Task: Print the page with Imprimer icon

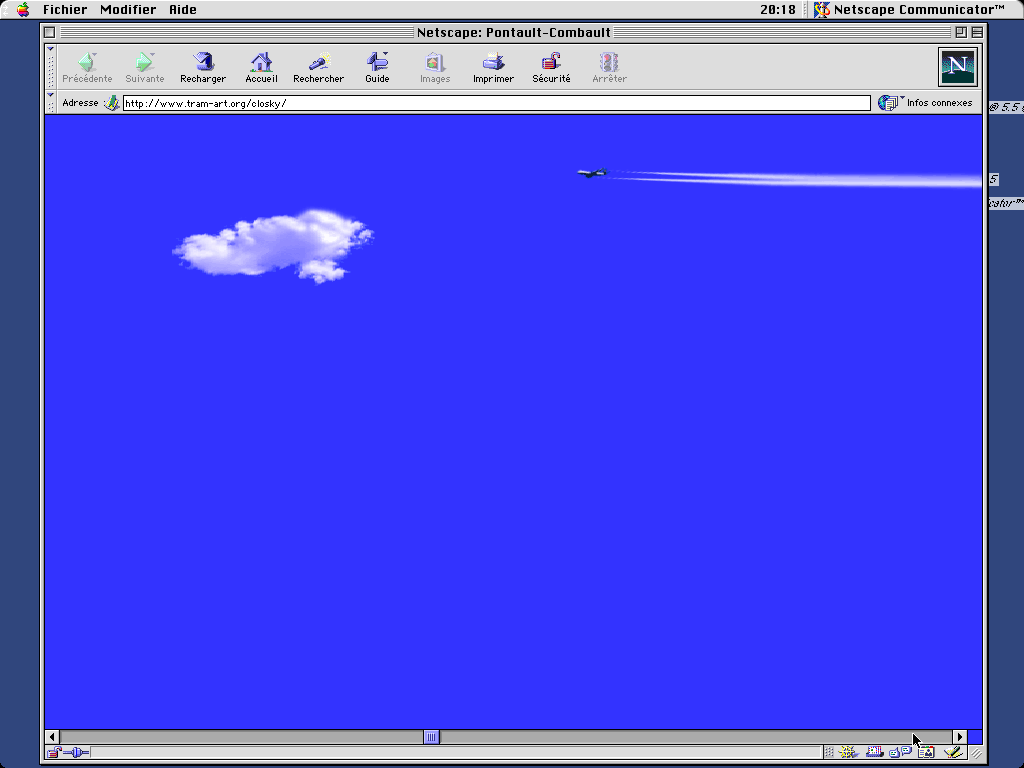Action: pos(493,67)
